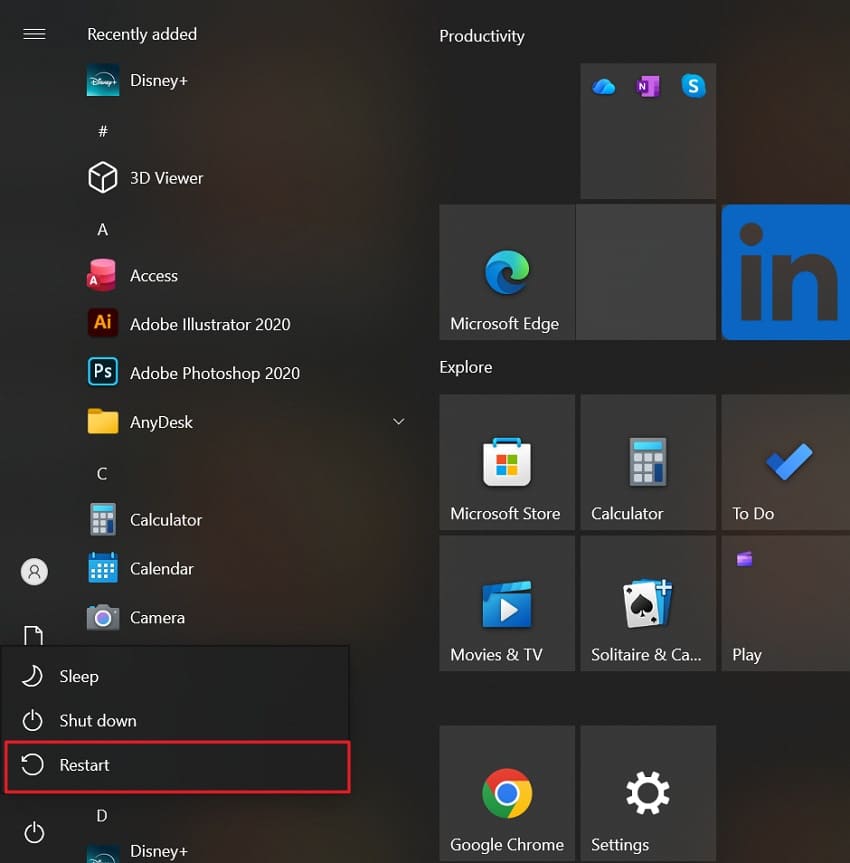Jump to letter # section header
Viewport: 850px width, 863px height.
pyautogui.click(x=102, y=131)
